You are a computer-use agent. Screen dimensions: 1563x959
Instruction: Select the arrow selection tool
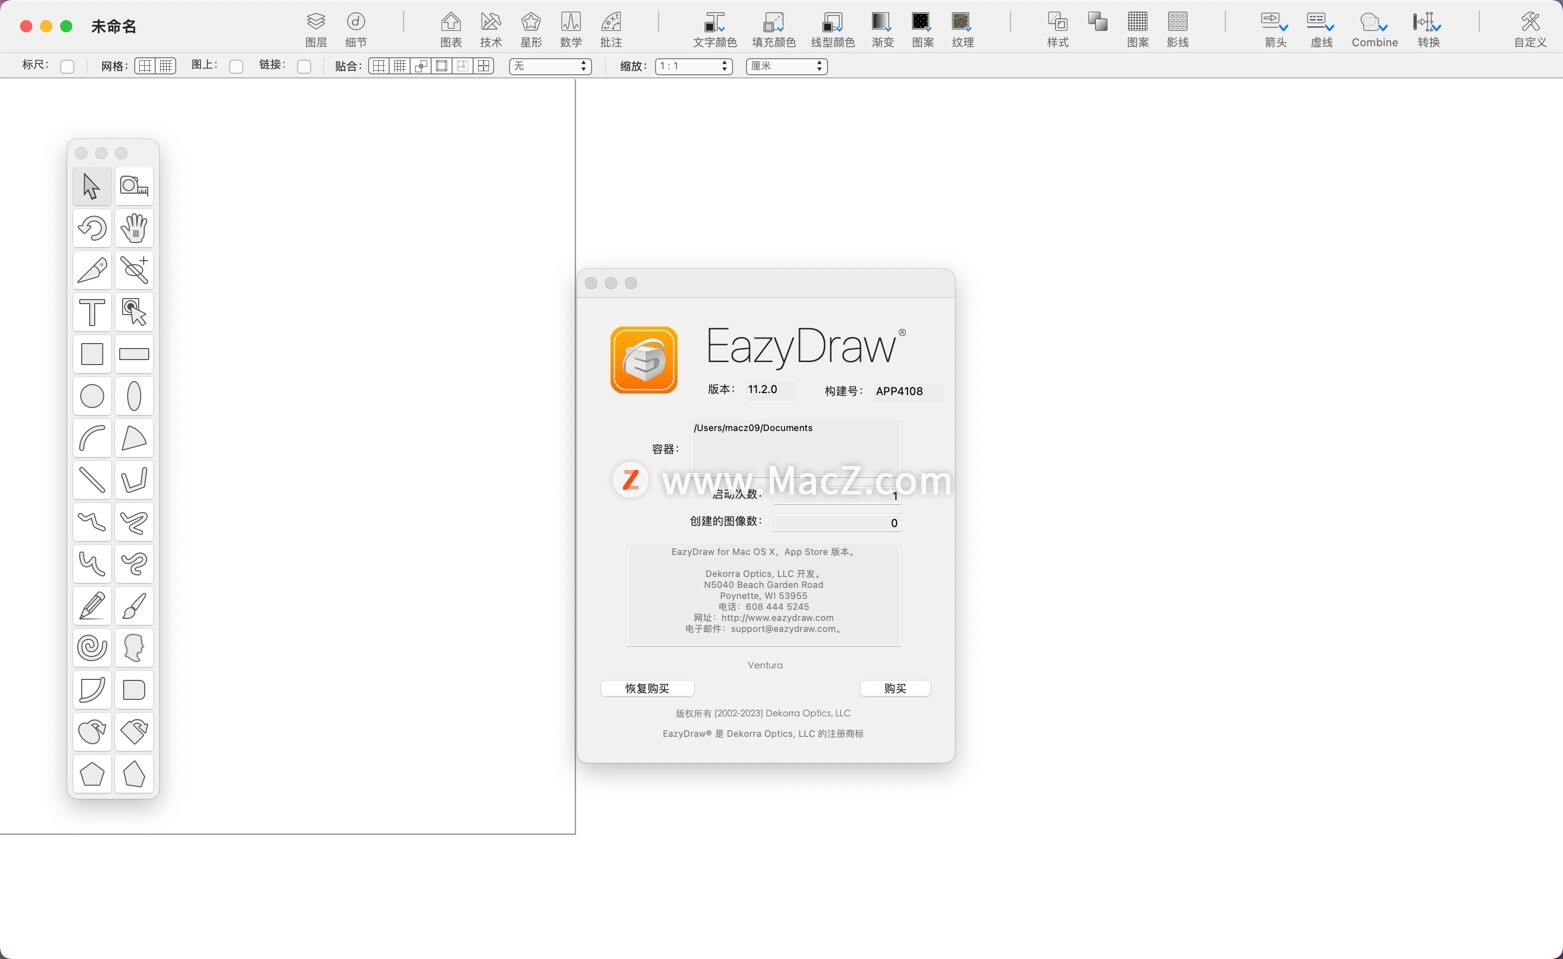(x=92, y=186)
